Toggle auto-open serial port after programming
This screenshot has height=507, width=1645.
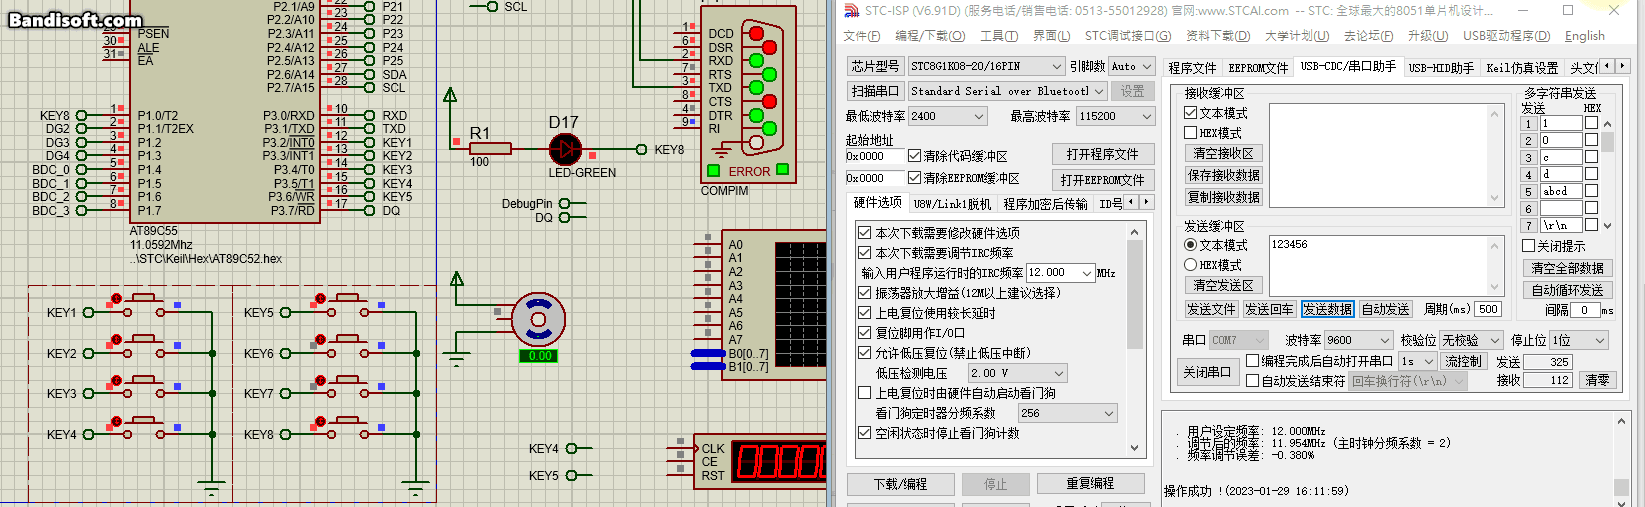(1252, 361)
